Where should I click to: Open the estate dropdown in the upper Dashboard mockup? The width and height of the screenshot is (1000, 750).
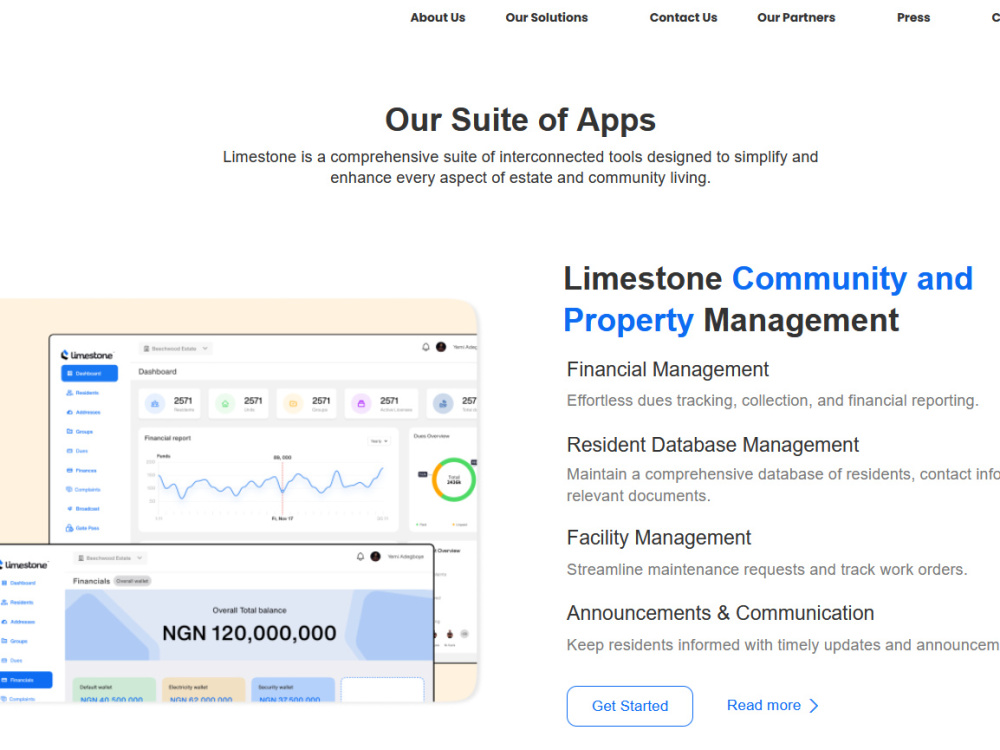coord(175,349)
